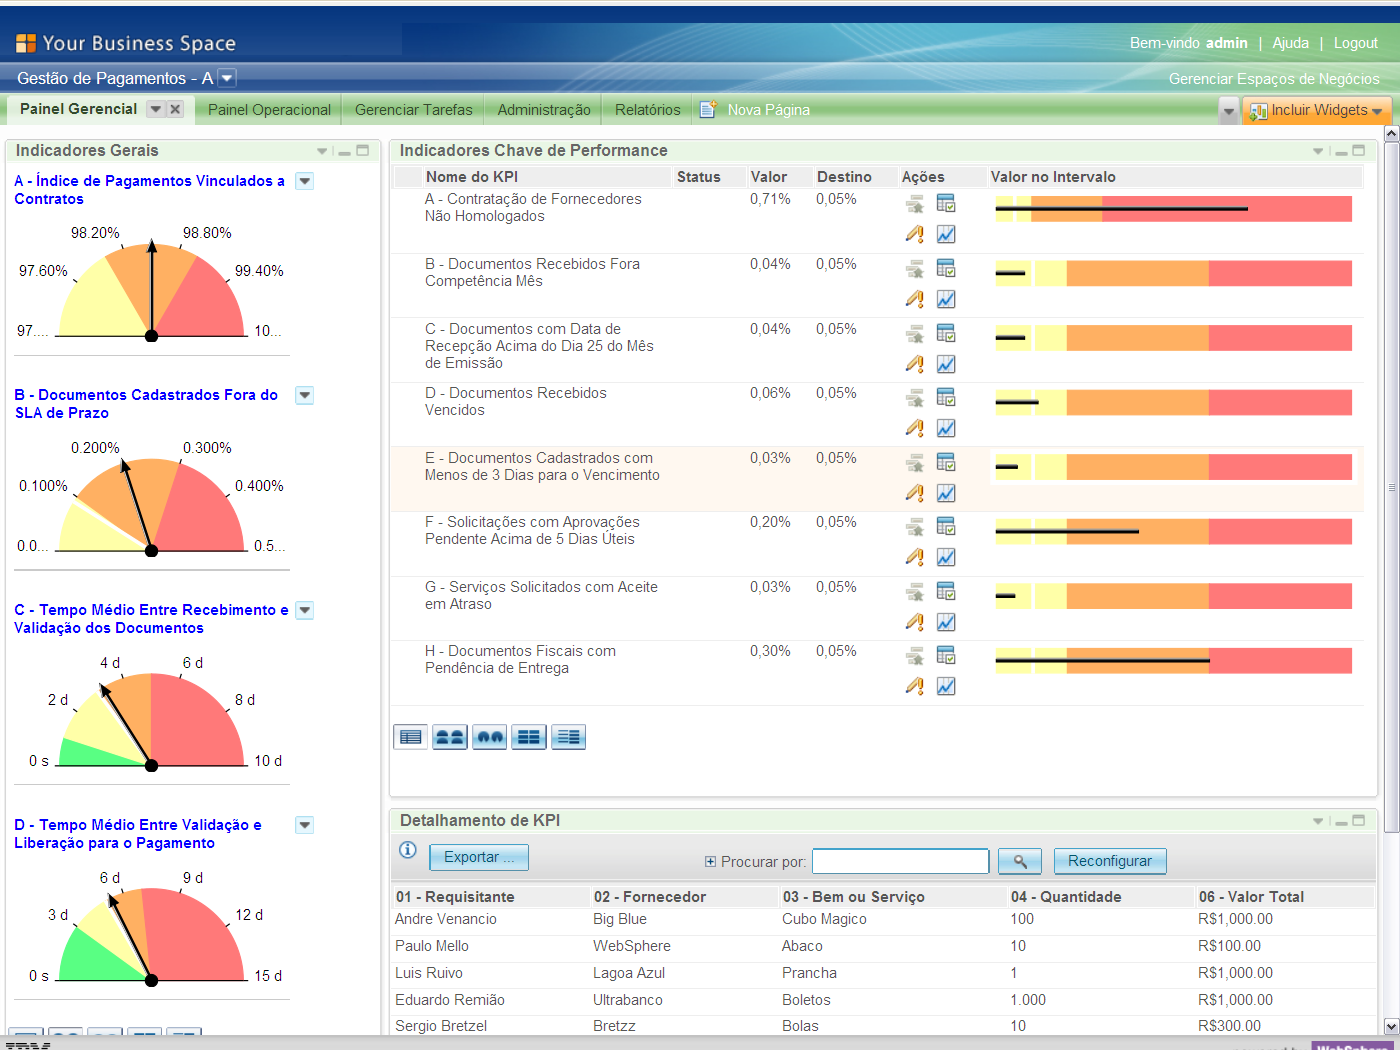The width and height of the screenshot is (1400, 1050).
Task: Click pencil alert icon for KPI E row
Action: click(915, 493)
